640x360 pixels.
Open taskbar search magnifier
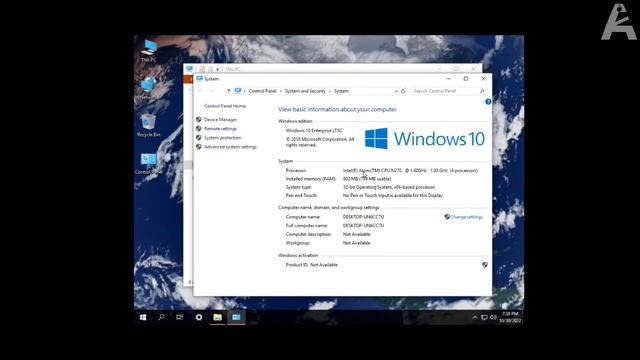point(161,317)
